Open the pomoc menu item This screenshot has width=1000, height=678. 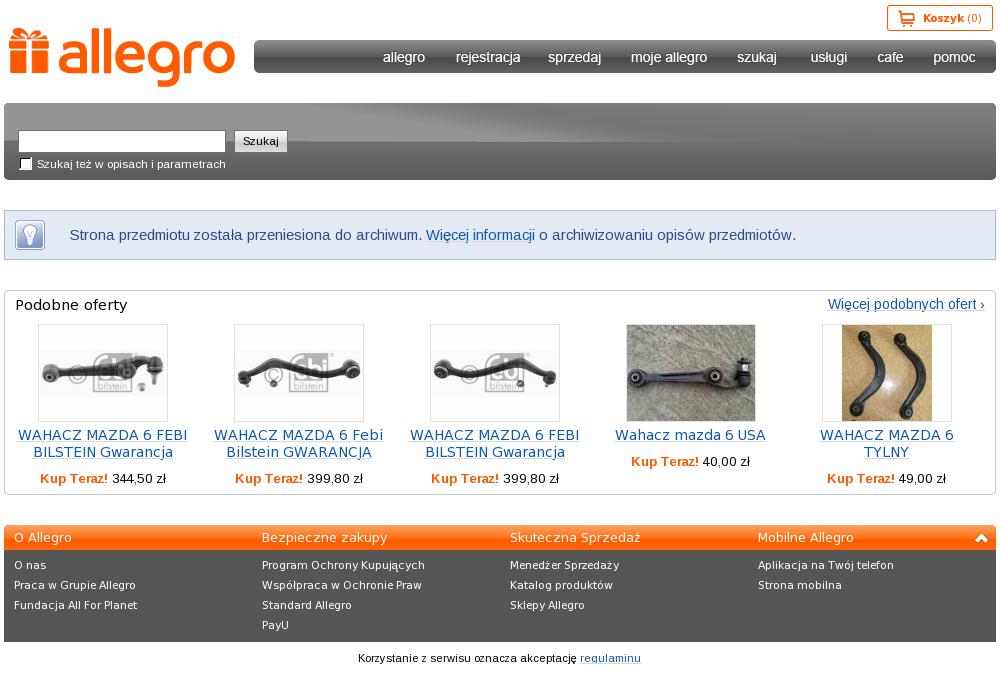pyautogui.click(x=954, y=57)
